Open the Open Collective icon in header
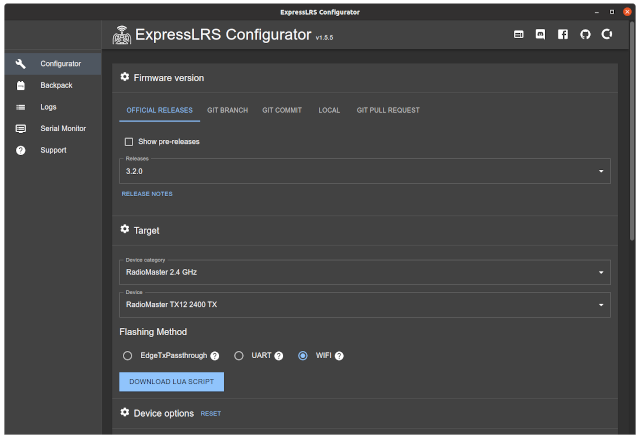The width and height of the screenshot is (640, 439). point(607,34)
